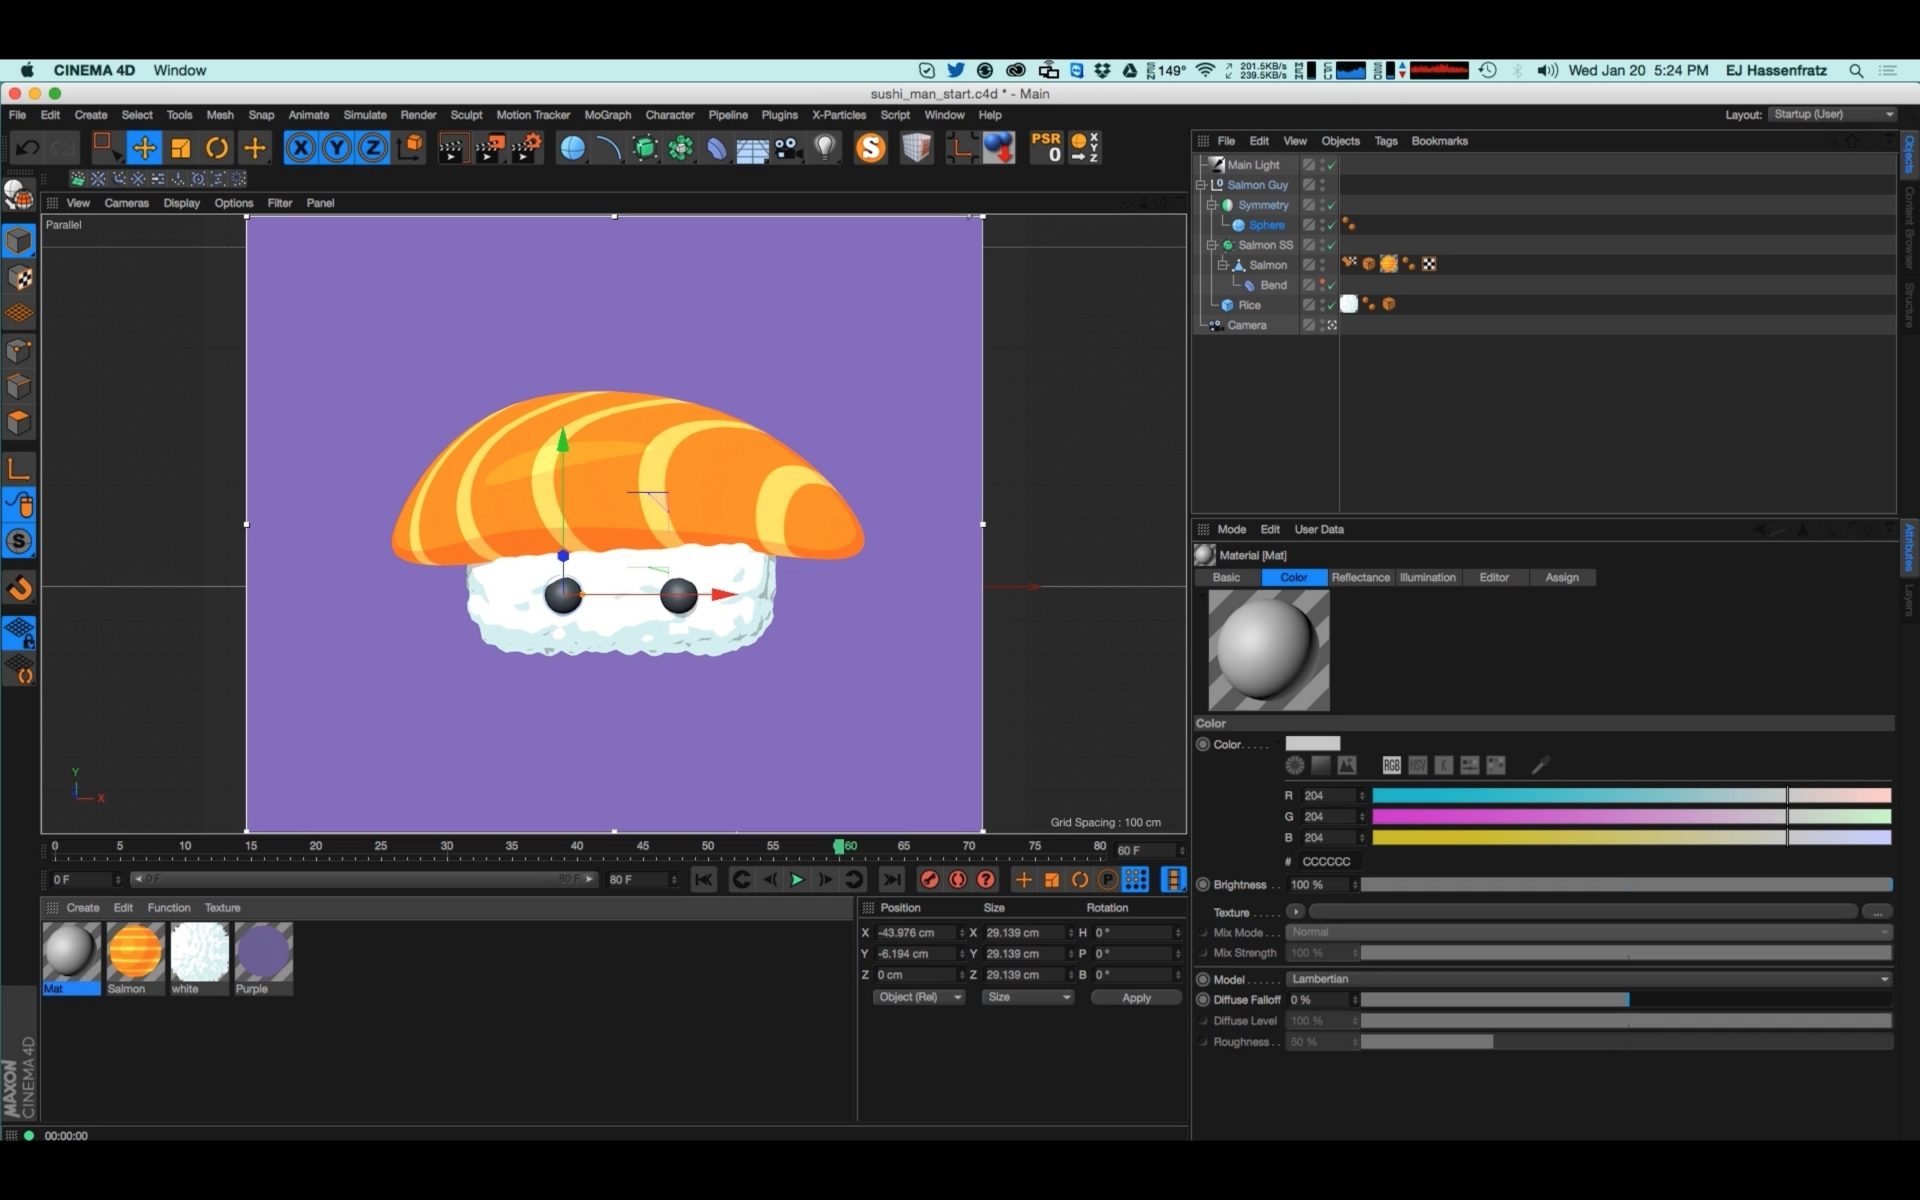Click the coordinate system cube-axis icon
This screenshot has height=1200, width=1920.
410,149
